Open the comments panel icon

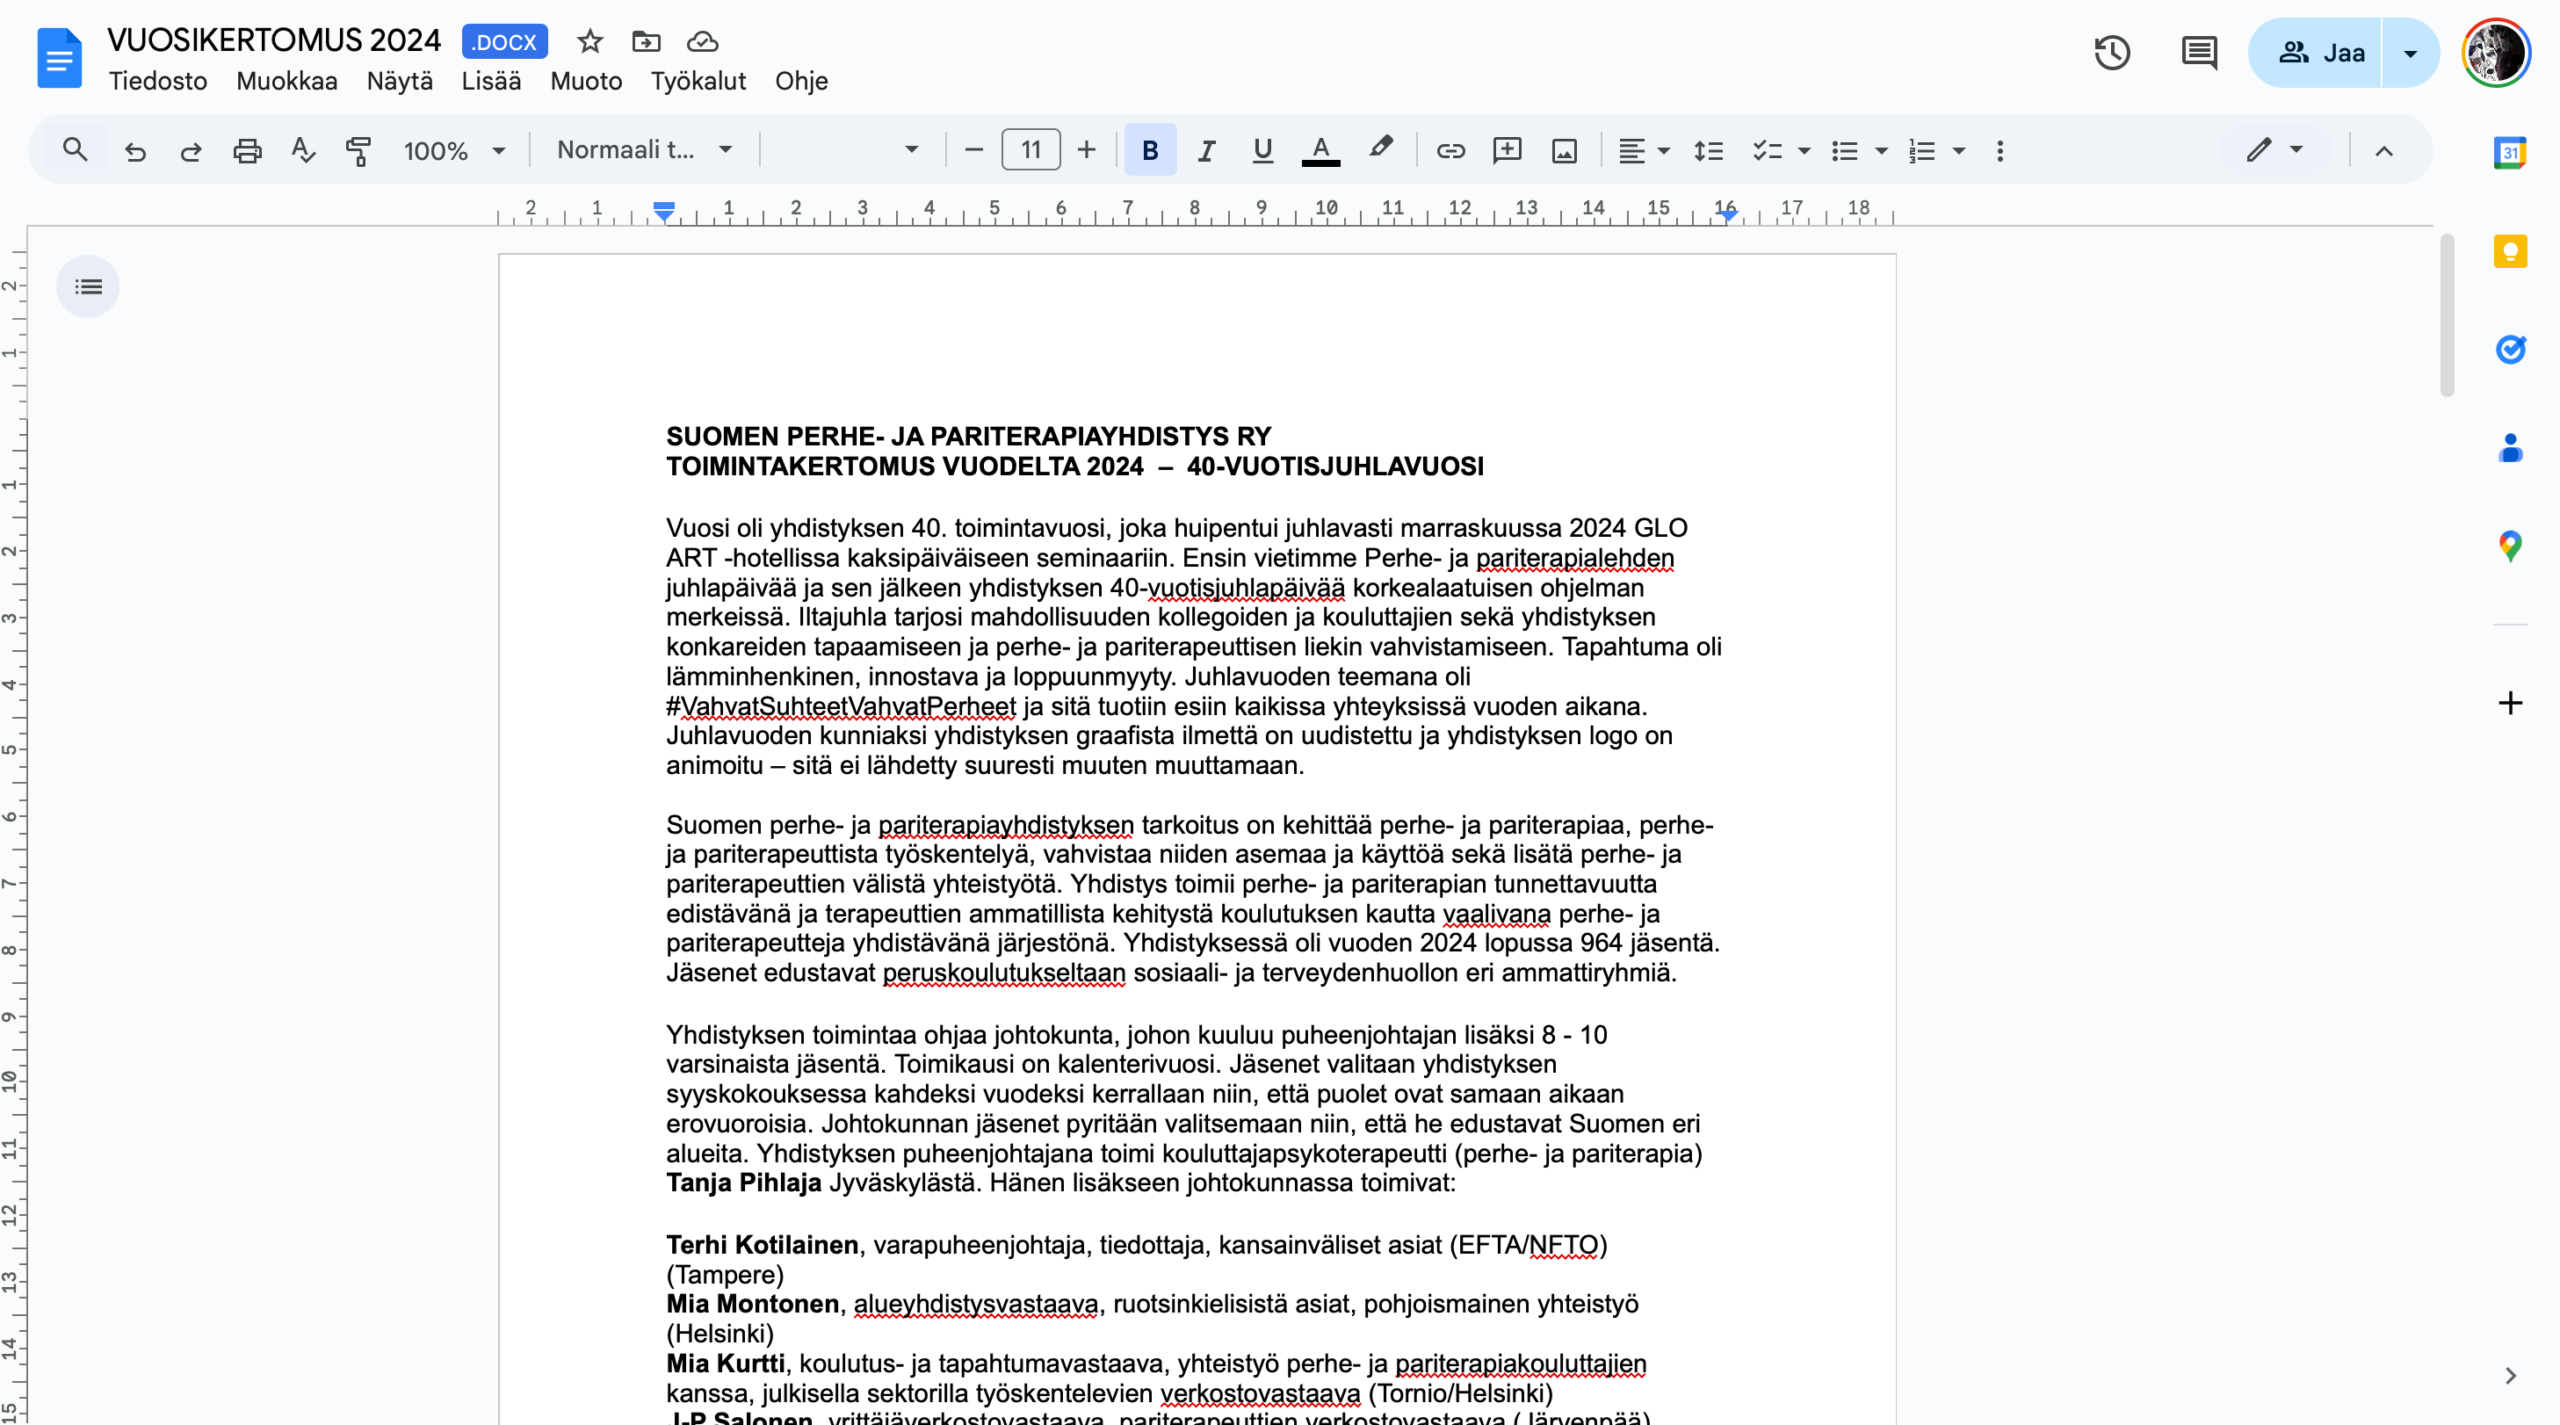2198,53
